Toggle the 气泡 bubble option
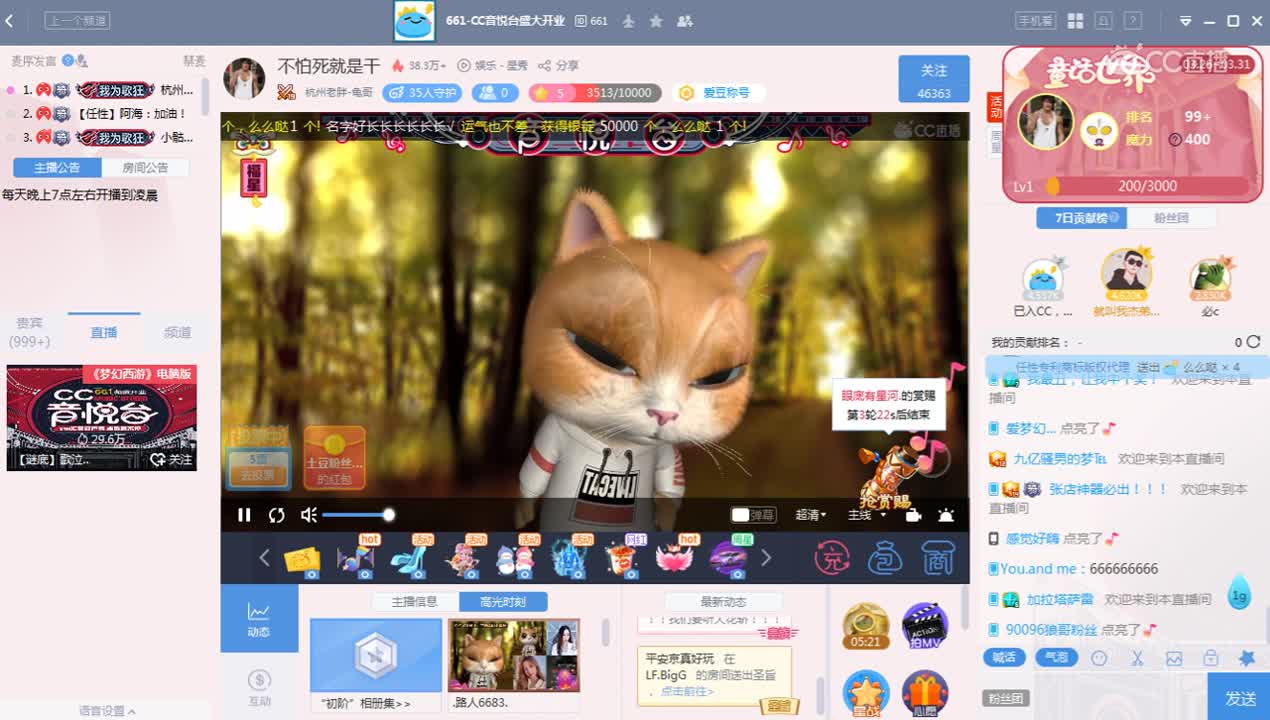 tap(1056, 658)
